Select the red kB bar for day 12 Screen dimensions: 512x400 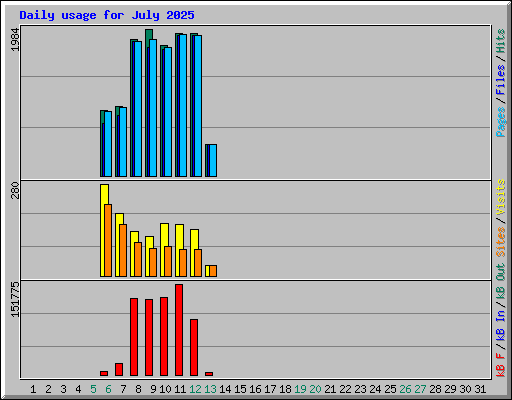click(194, 348)
